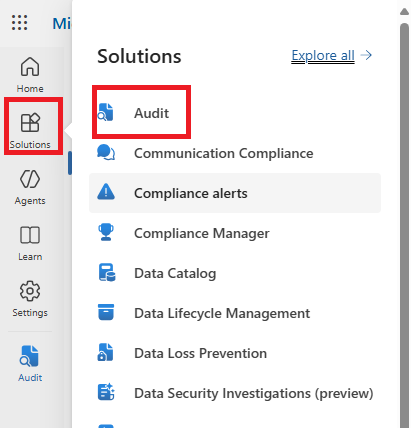411x428 pixels.
Task: Click the Agents label in the sidebar
Action: click(30, 201)
